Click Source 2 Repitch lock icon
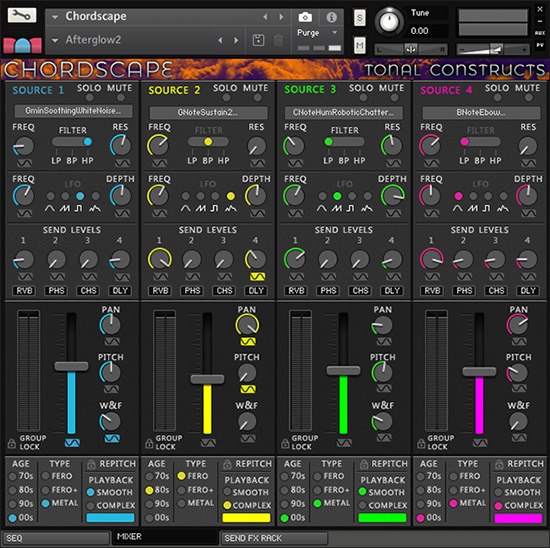550x548 pixels. pos(227,465)
